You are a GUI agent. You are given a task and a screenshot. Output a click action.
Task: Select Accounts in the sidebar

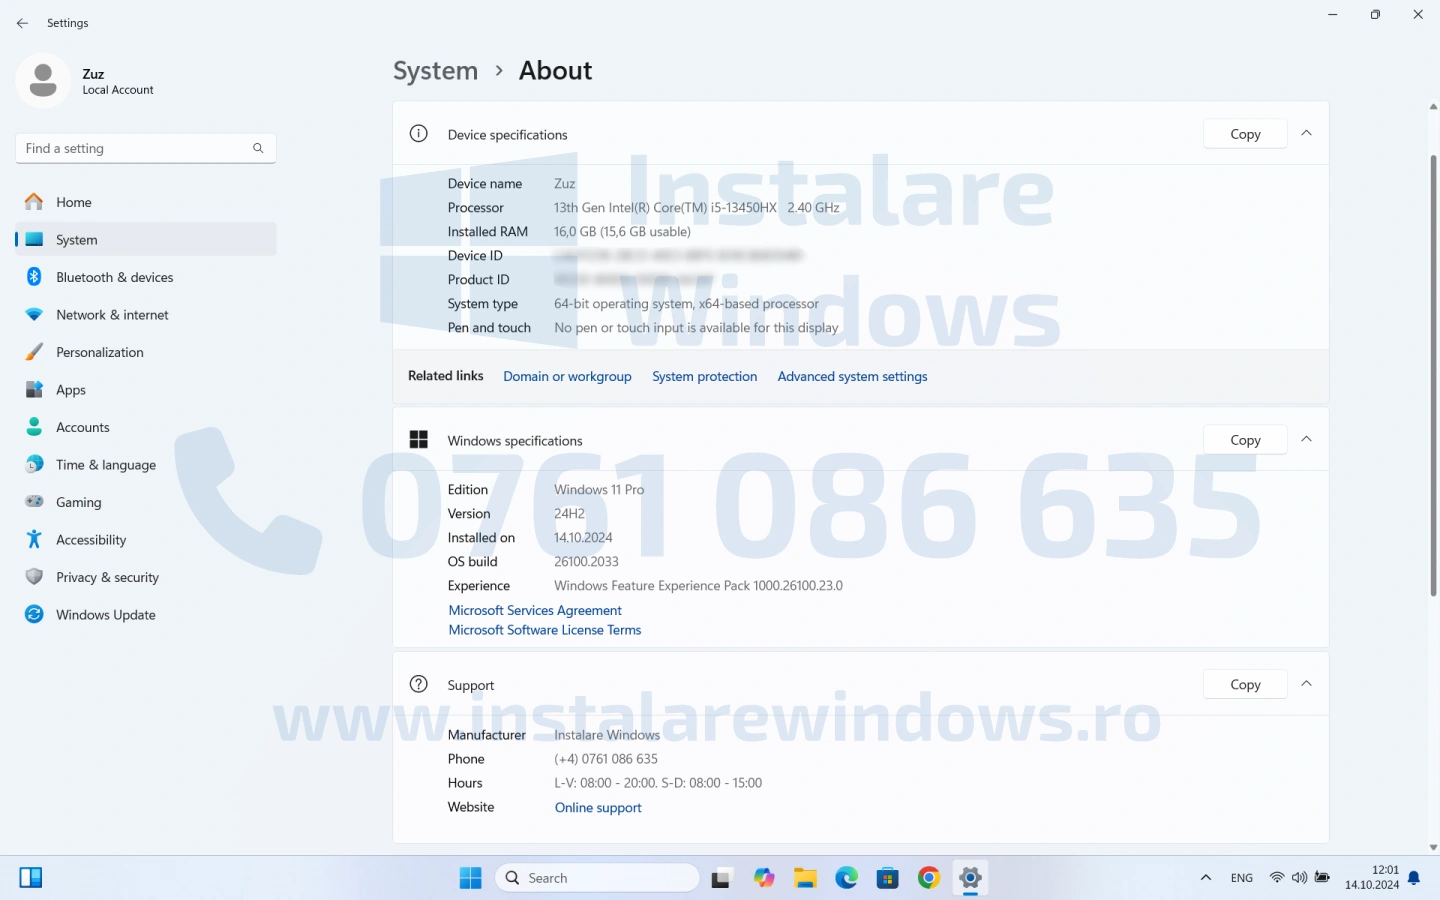pyautogui.click(x=83, y=427)
